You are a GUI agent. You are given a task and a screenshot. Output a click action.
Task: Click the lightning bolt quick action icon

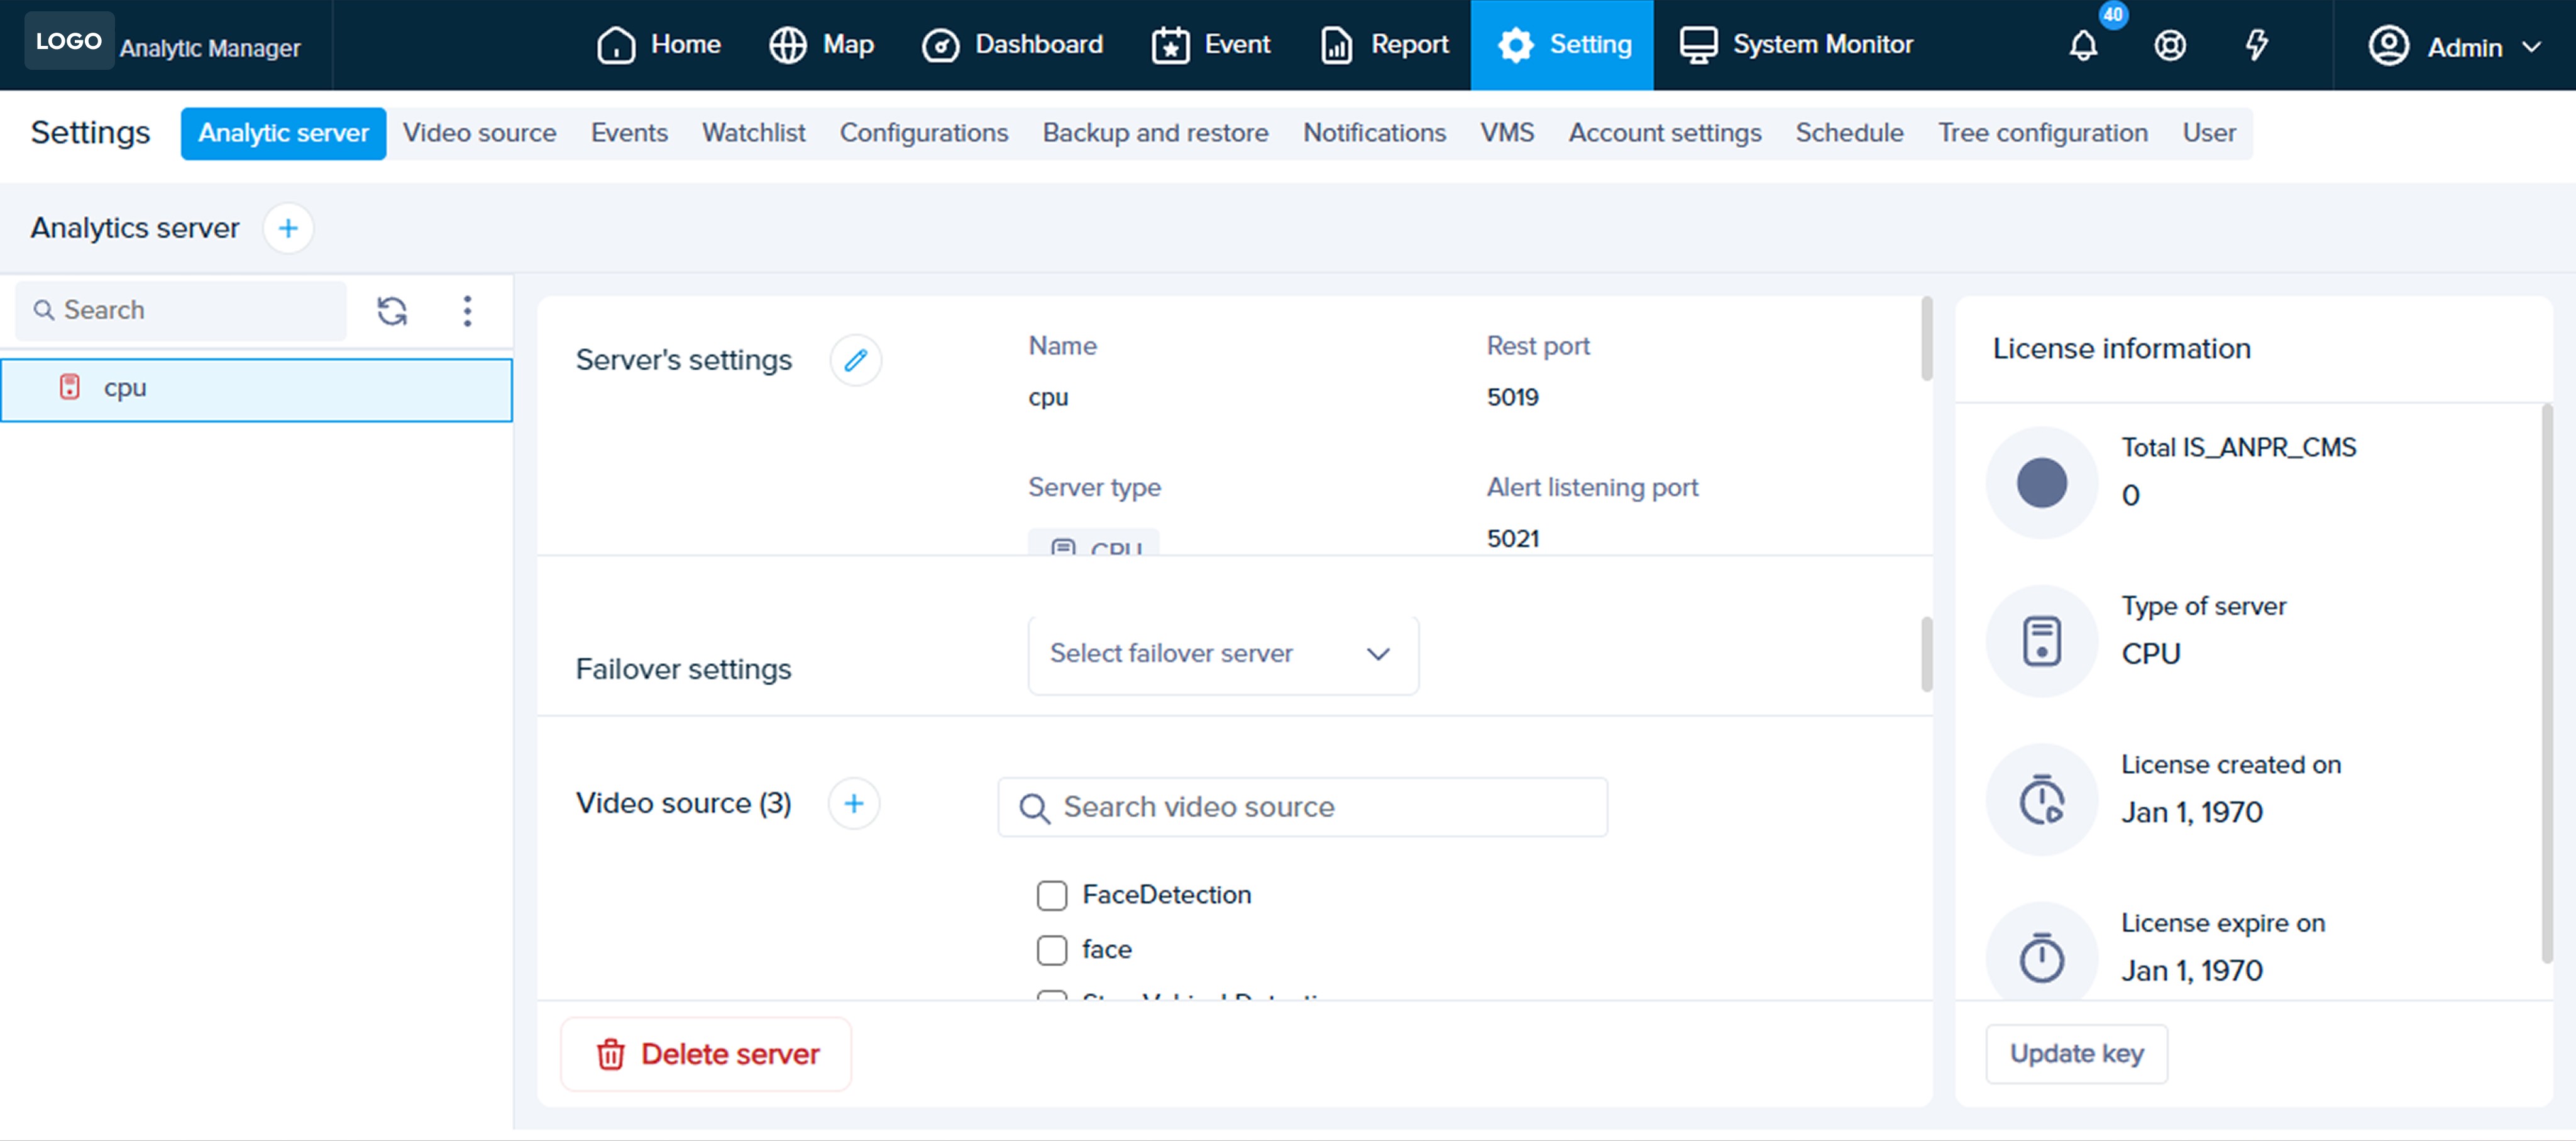point(2256,46)
